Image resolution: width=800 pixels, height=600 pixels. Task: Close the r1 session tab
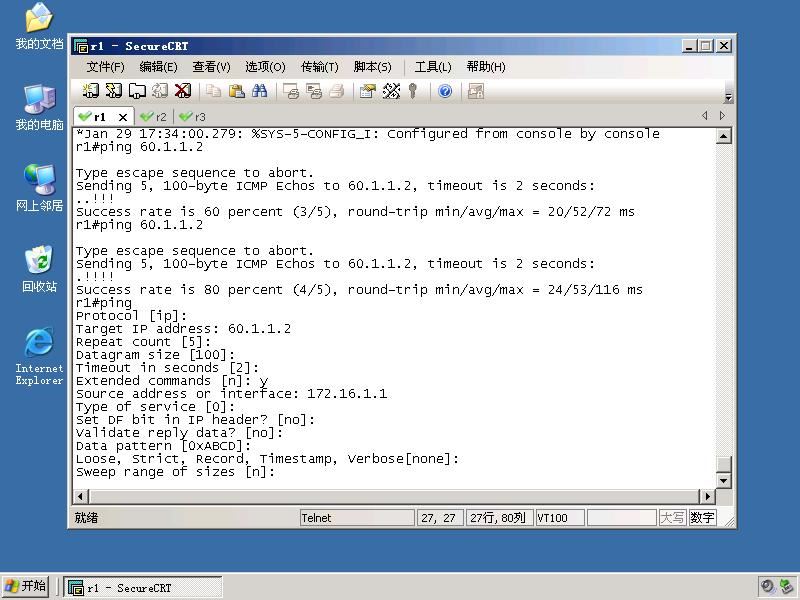122,117
